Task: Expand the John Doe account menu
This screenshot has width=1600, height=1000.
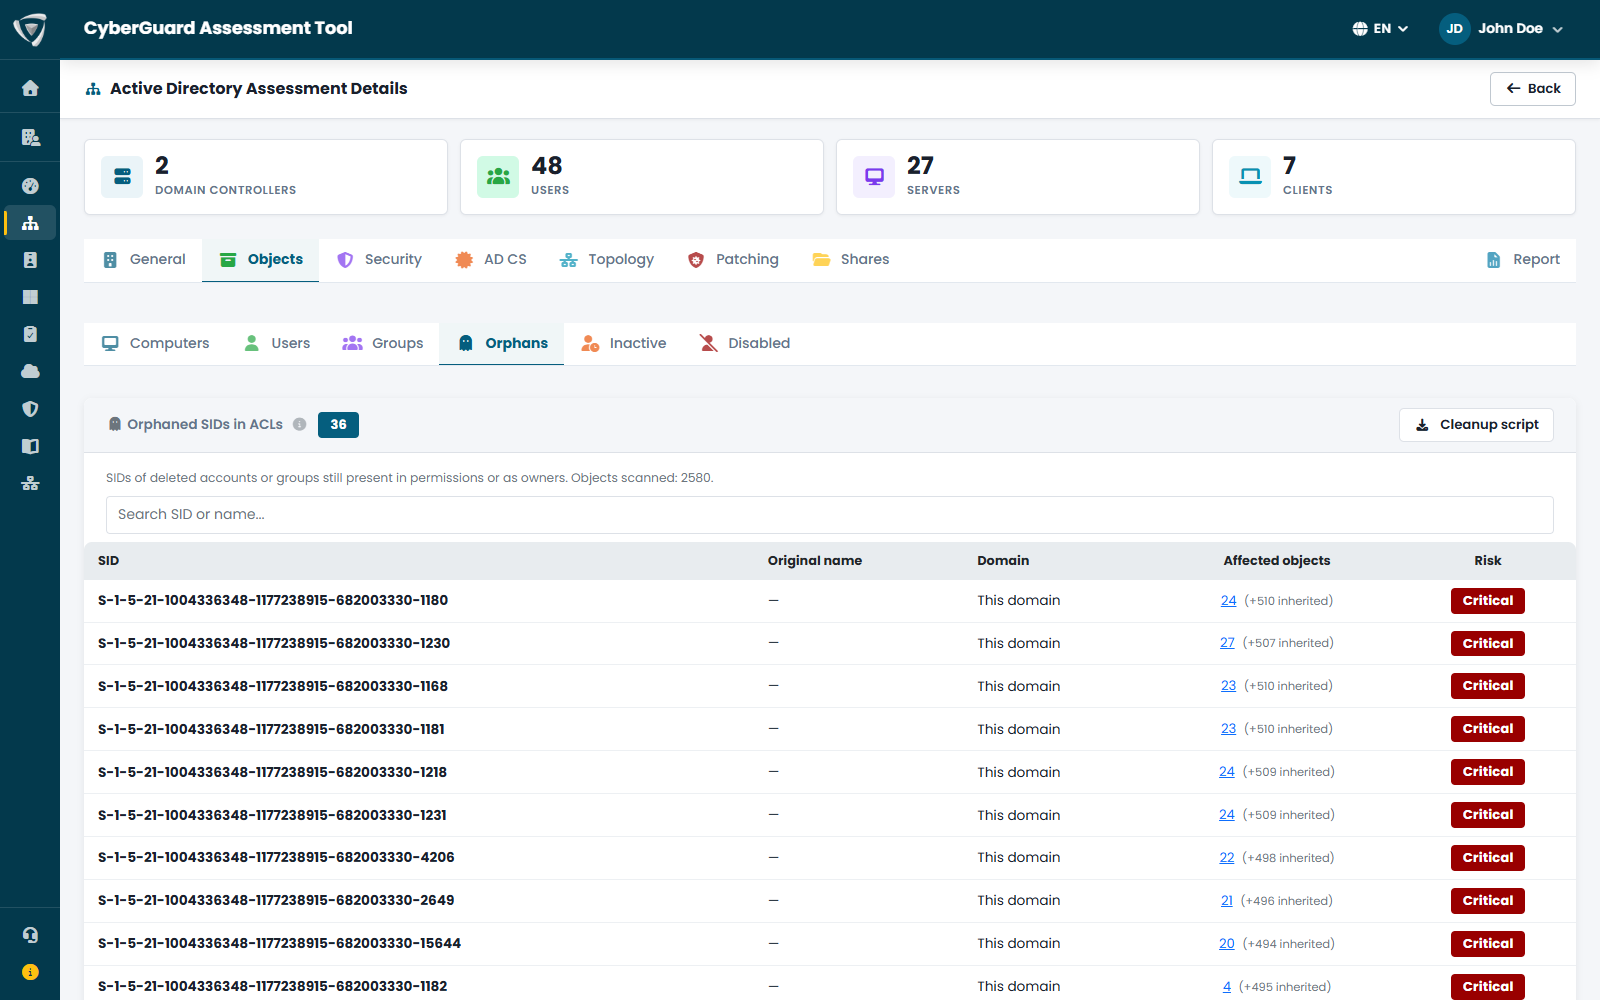Action: (x=1501, y=29)
